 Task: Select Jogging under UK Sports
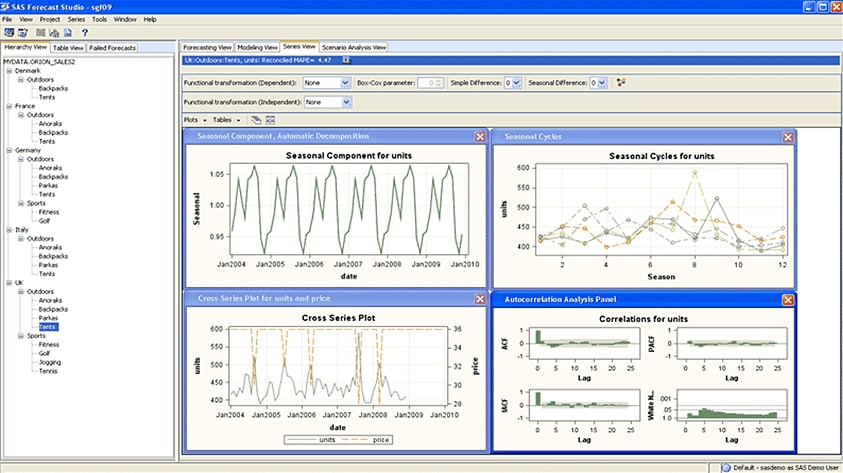pos(50,362)
